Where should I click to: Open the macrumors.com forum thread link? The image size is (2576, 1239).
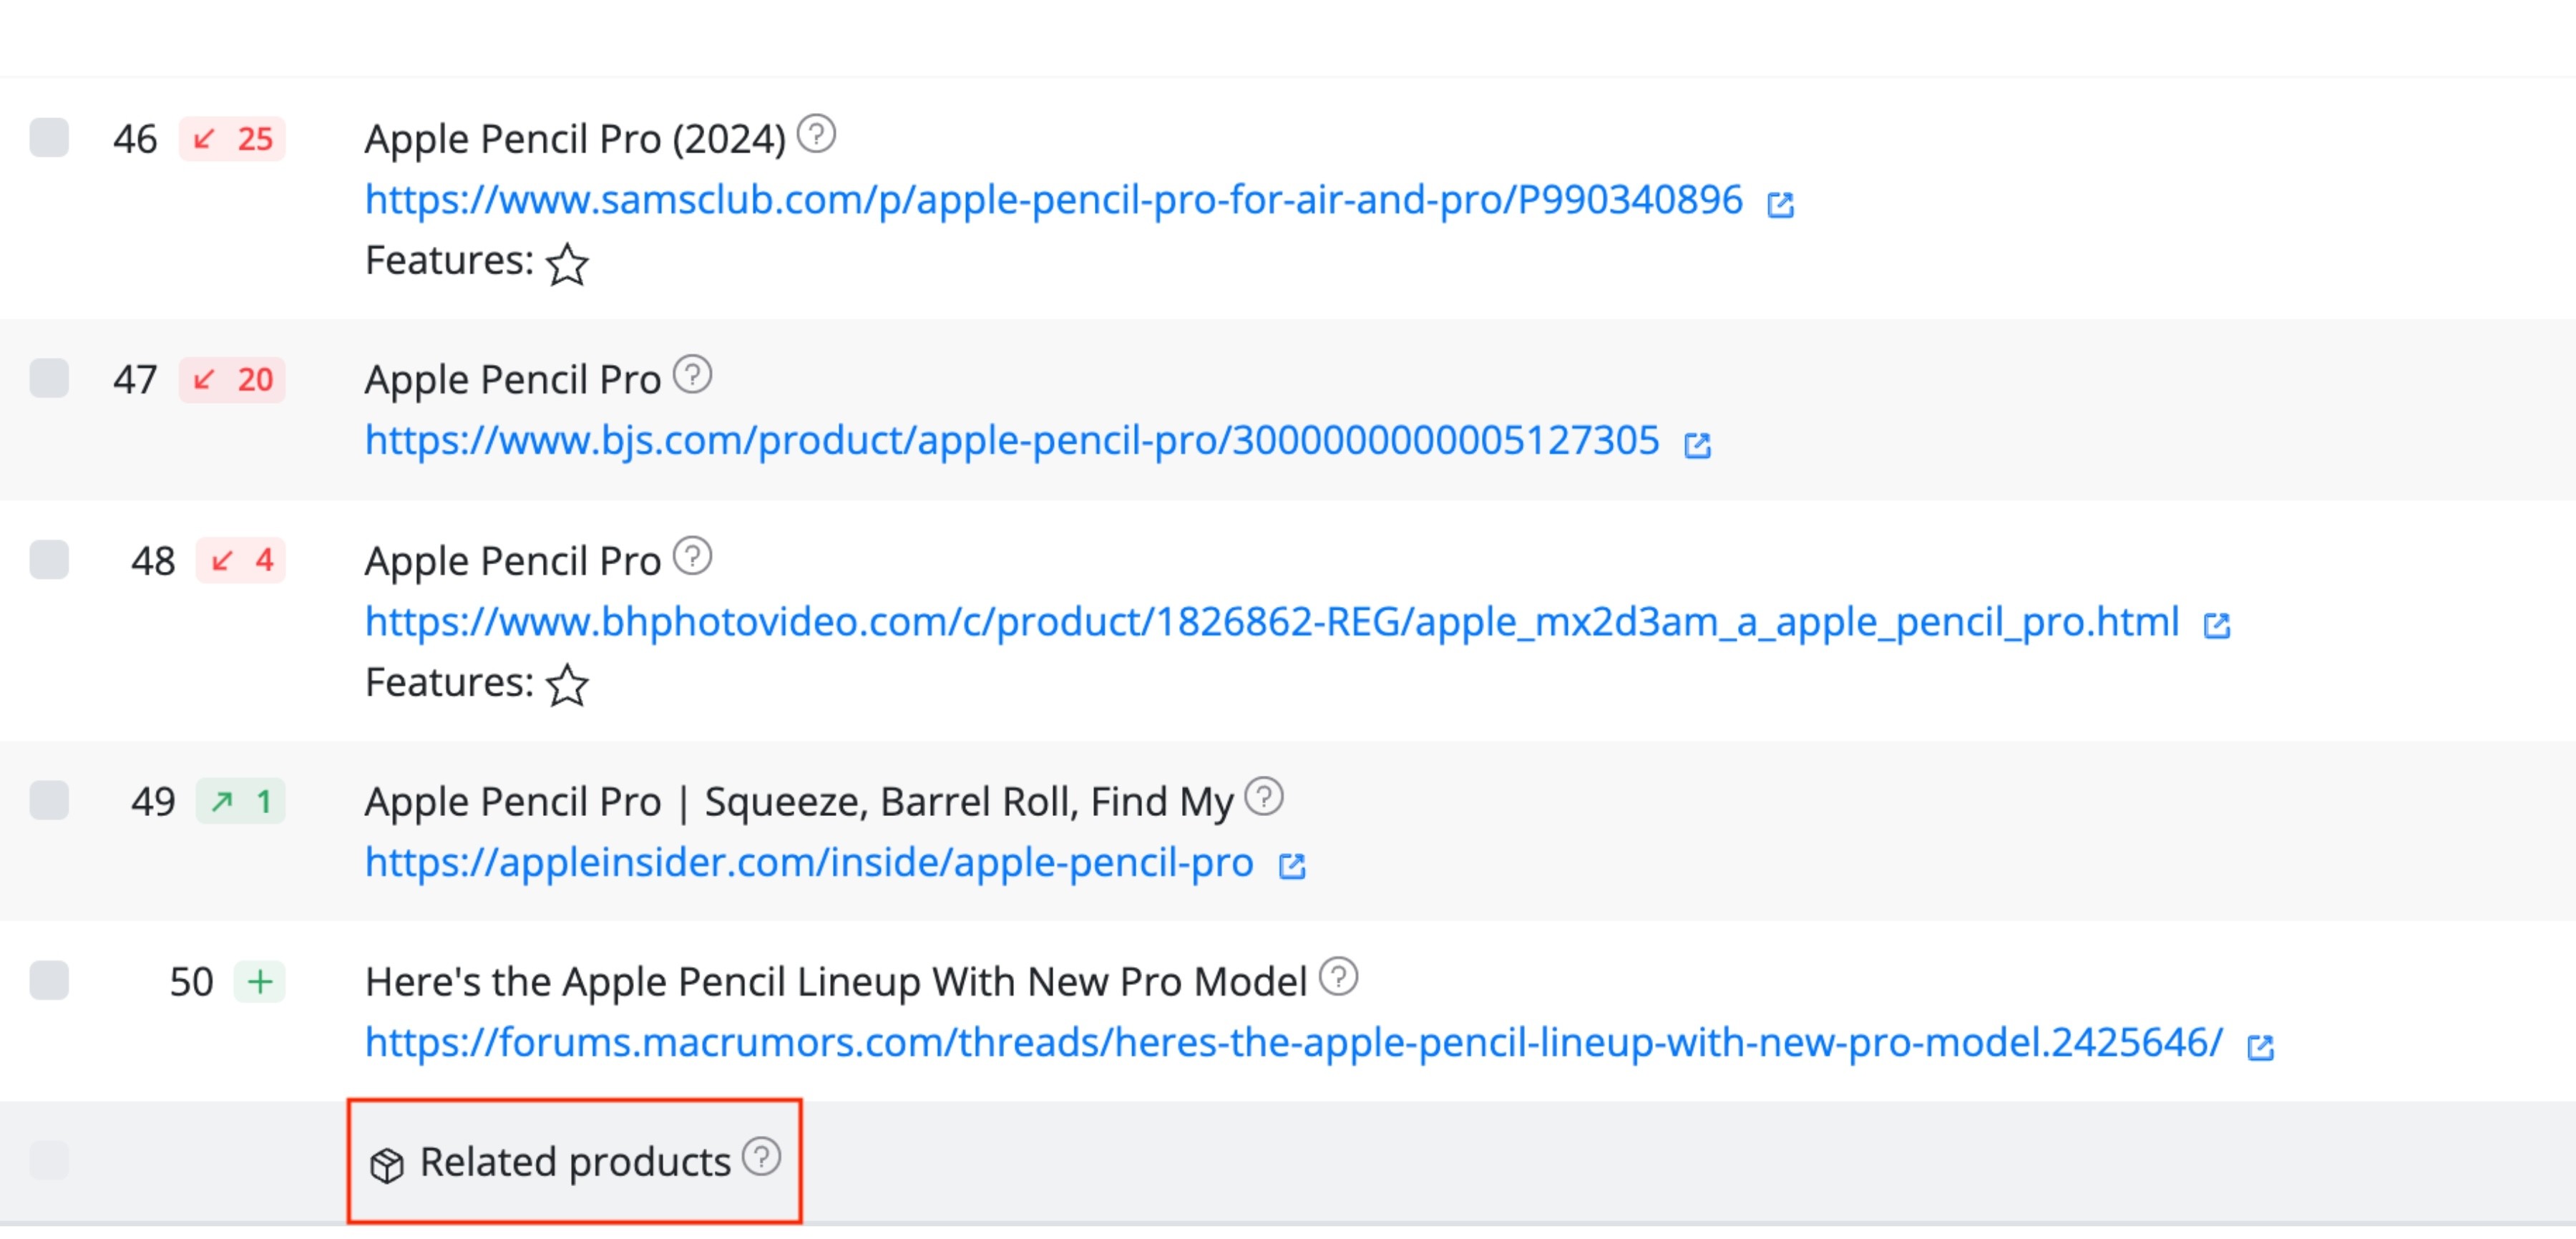pos(1290,1045)
